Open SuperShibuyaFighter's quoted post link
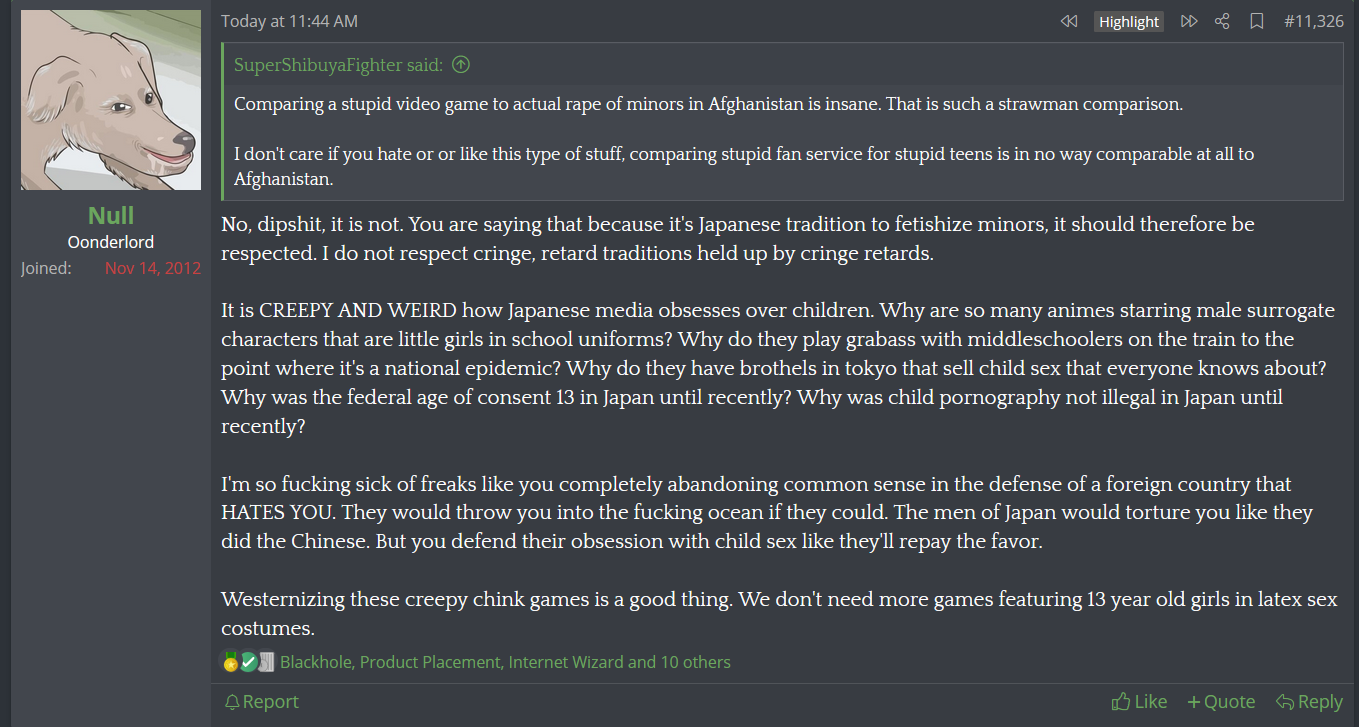The height and width of the screenshot is (727, 1359). pos(338,65)
